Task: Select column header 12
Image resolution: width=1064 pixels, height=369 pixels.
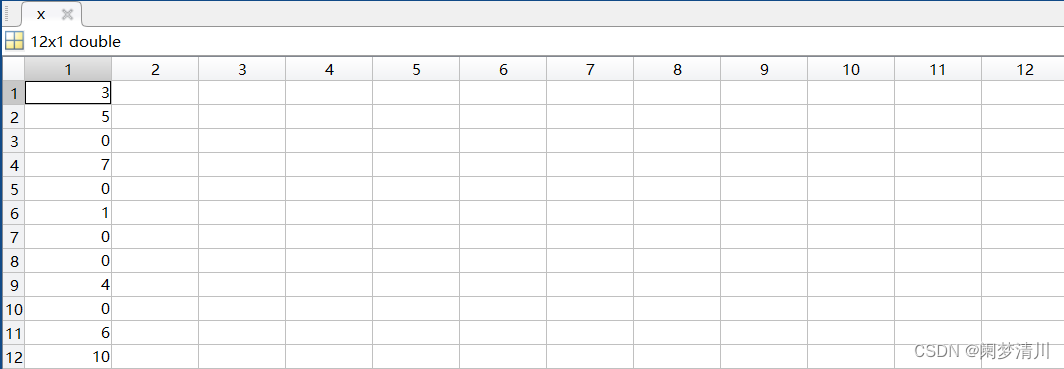Action: click(1023, 69)
